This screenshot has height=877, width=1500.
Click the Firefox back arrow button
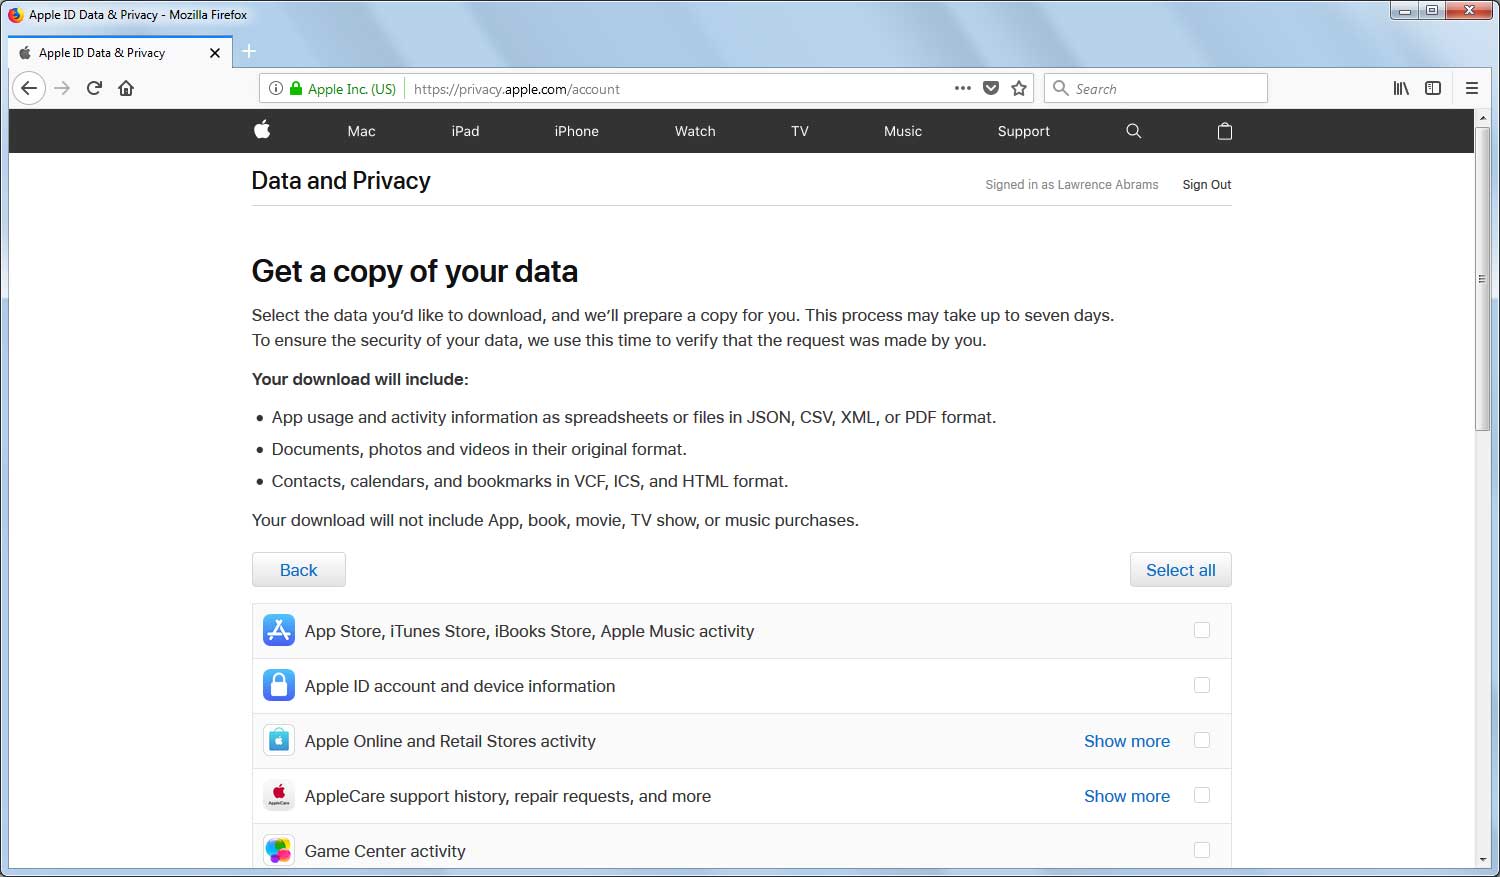[29, 88]
